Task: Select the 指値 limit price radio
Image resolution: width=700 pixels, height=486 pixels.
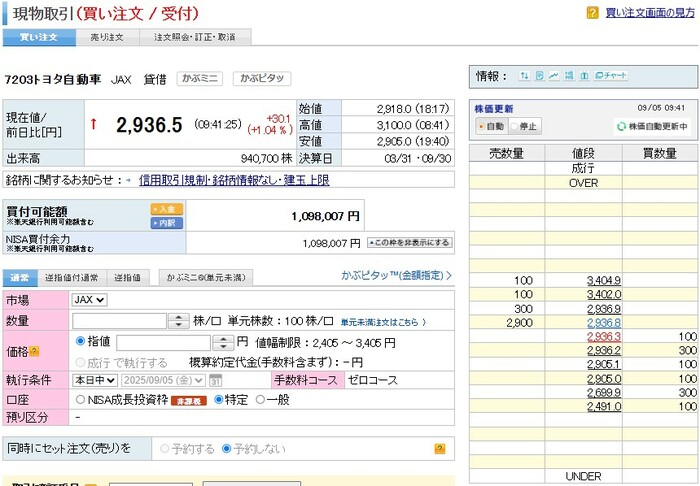Action: point(80,341)
